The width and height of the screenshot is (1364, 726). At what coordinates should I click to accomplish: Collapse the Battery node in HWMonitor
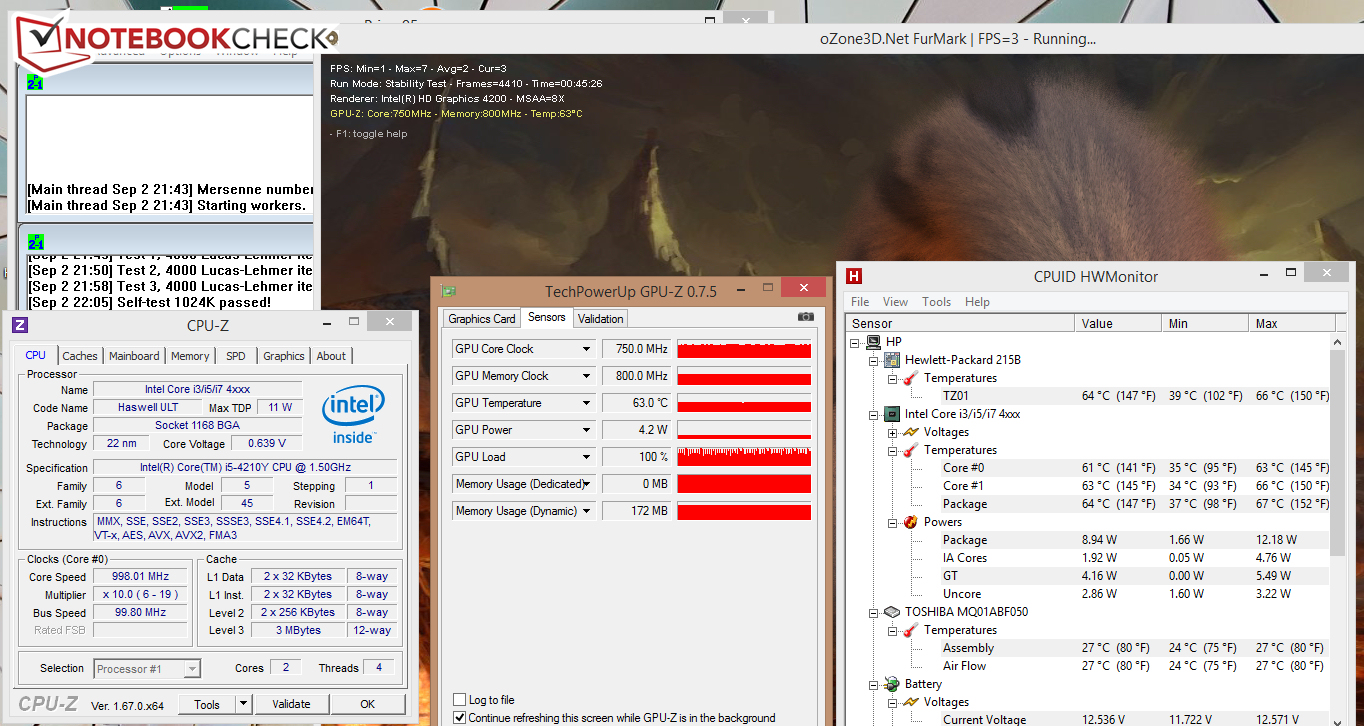tap(874, 684)
